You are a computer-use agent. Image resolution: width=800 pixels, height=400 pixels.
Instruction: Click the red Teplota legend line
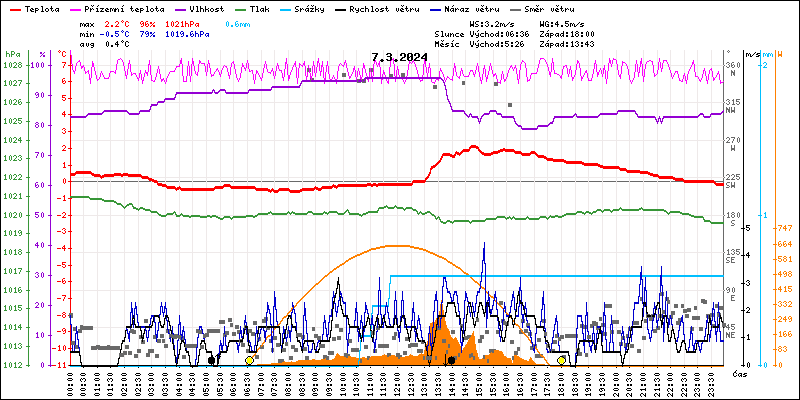coord(12,8)
